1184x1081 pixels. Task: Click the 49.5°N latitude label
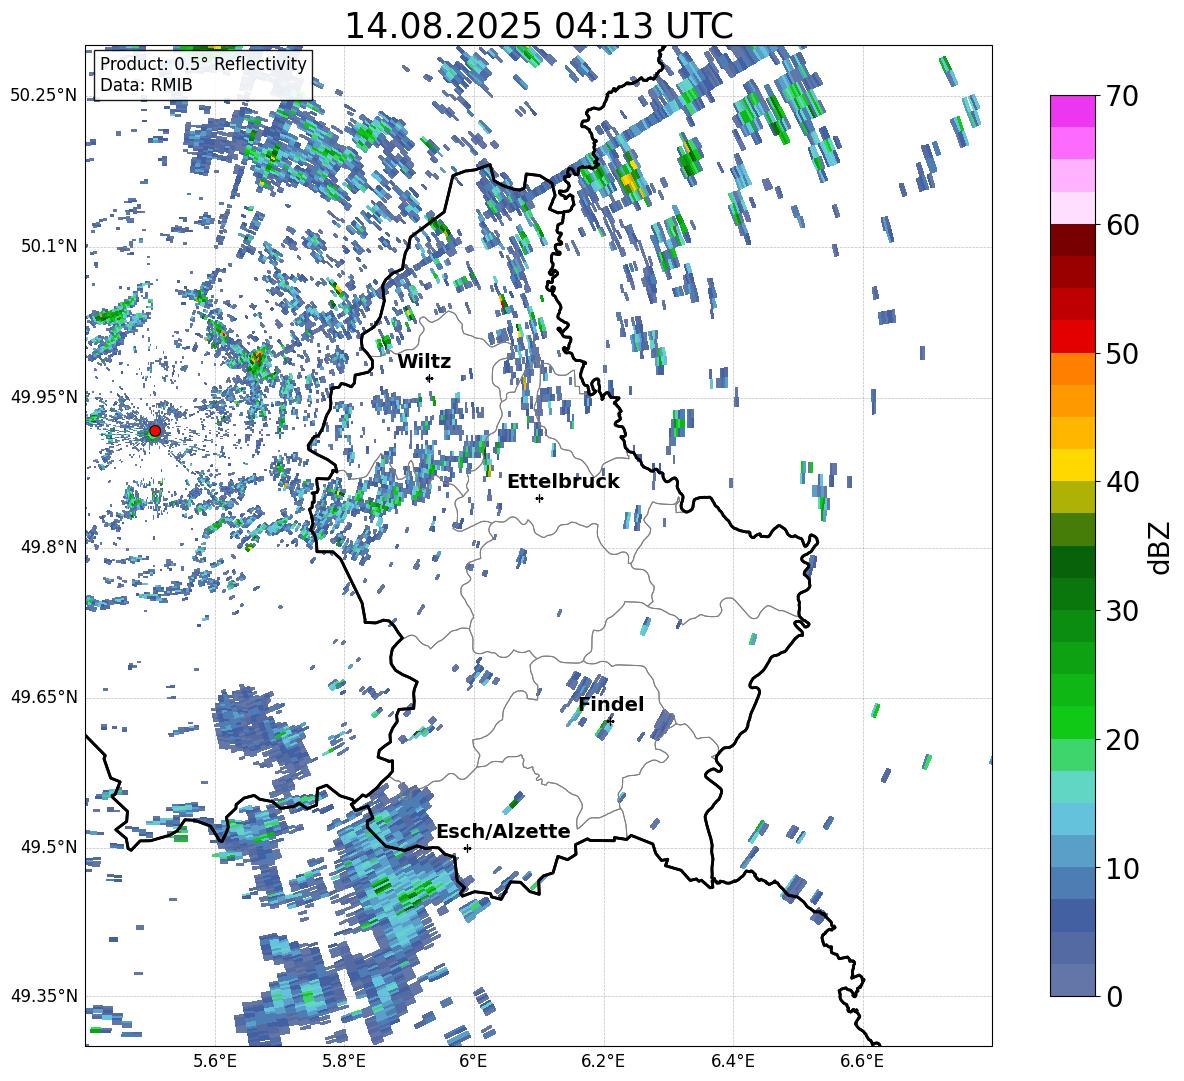(x=49, y=847)
